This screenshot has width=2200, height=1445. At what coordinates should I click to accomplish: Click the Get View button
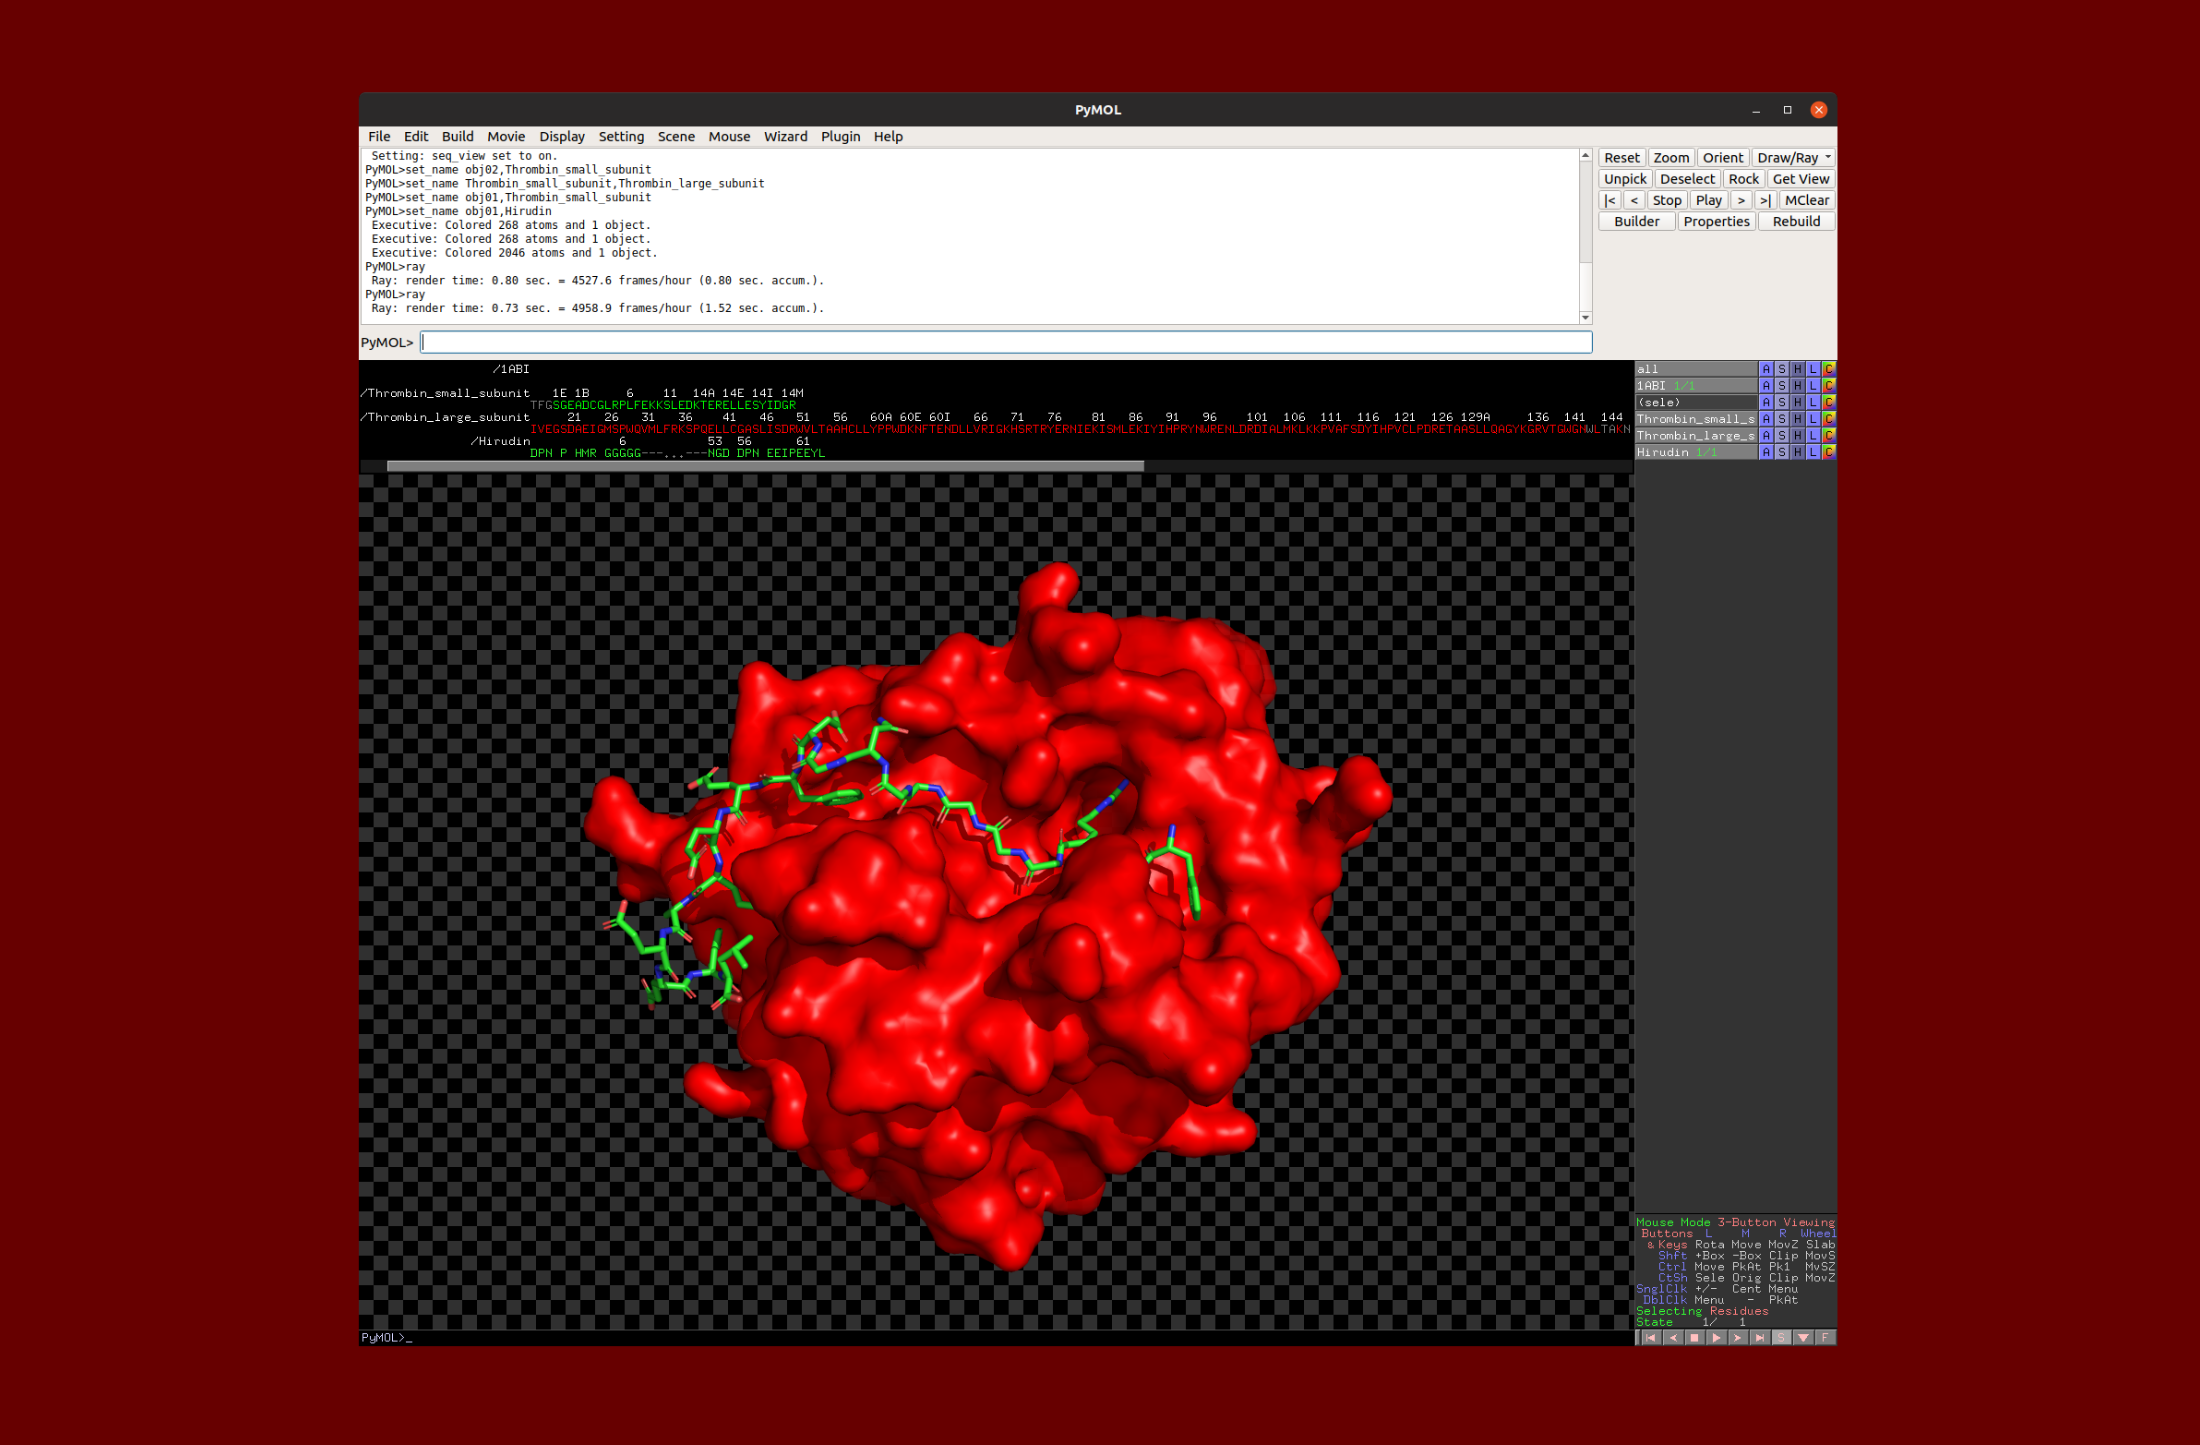pyautogui.click(x=1800, y=179)
